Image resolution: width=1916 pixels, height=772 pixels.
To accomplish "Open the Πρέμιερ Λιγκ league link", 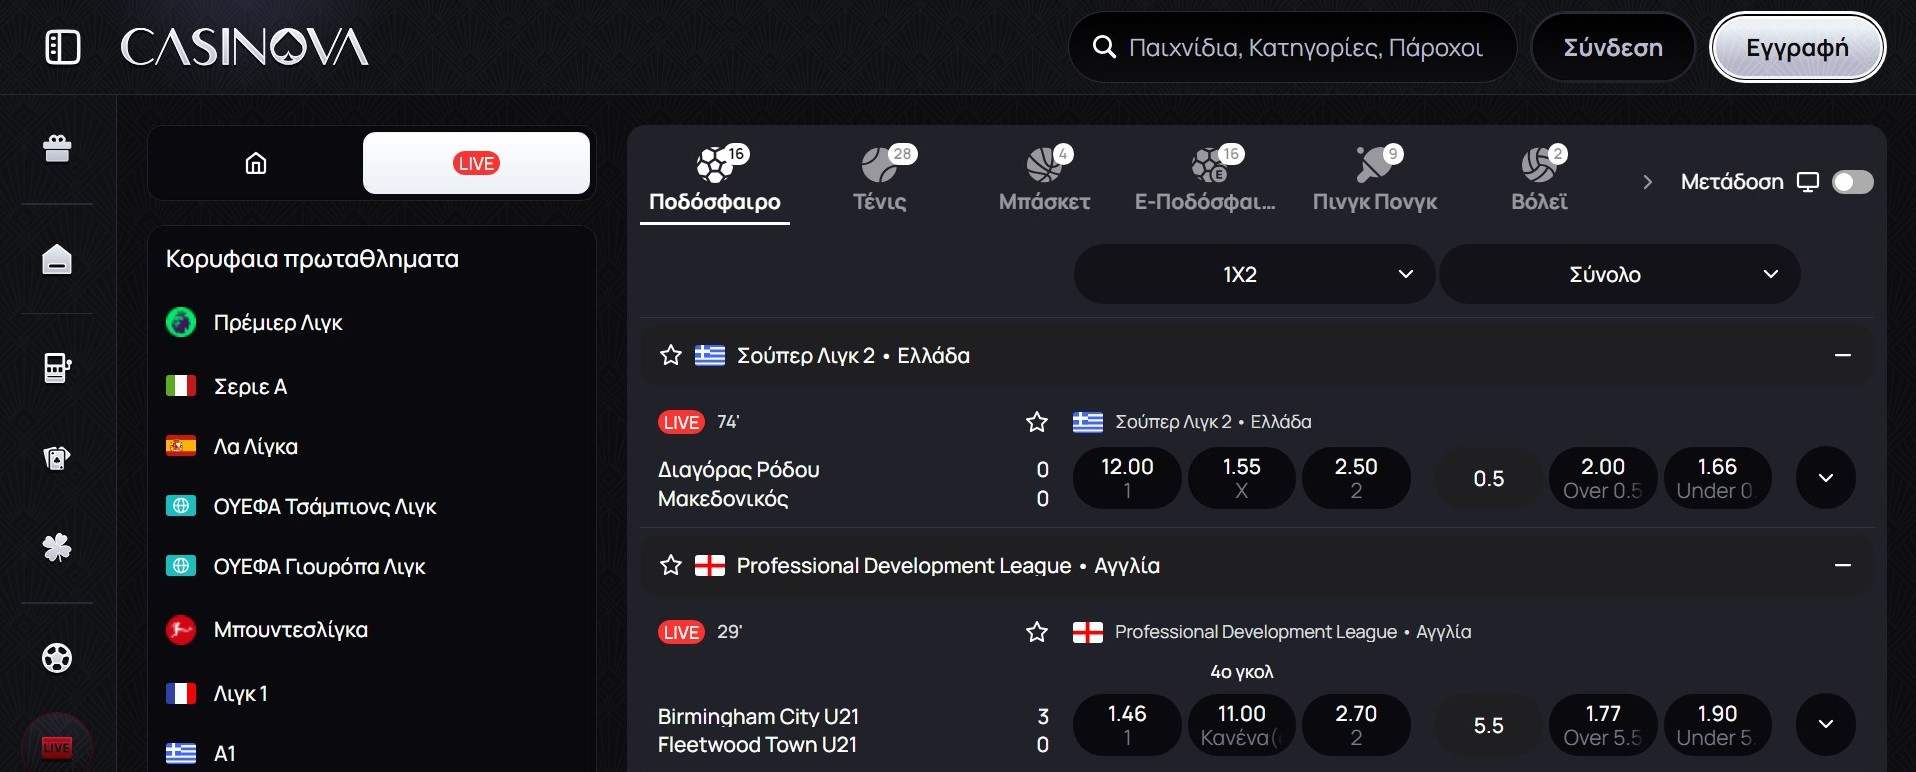I will tap(278, 322).
